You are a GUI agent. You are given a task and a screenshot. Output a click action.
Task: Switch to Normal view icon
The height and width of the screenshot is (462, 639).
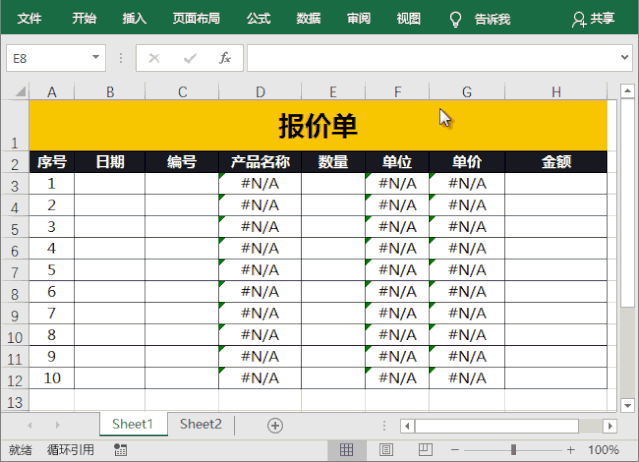click(x=346, y=450)
